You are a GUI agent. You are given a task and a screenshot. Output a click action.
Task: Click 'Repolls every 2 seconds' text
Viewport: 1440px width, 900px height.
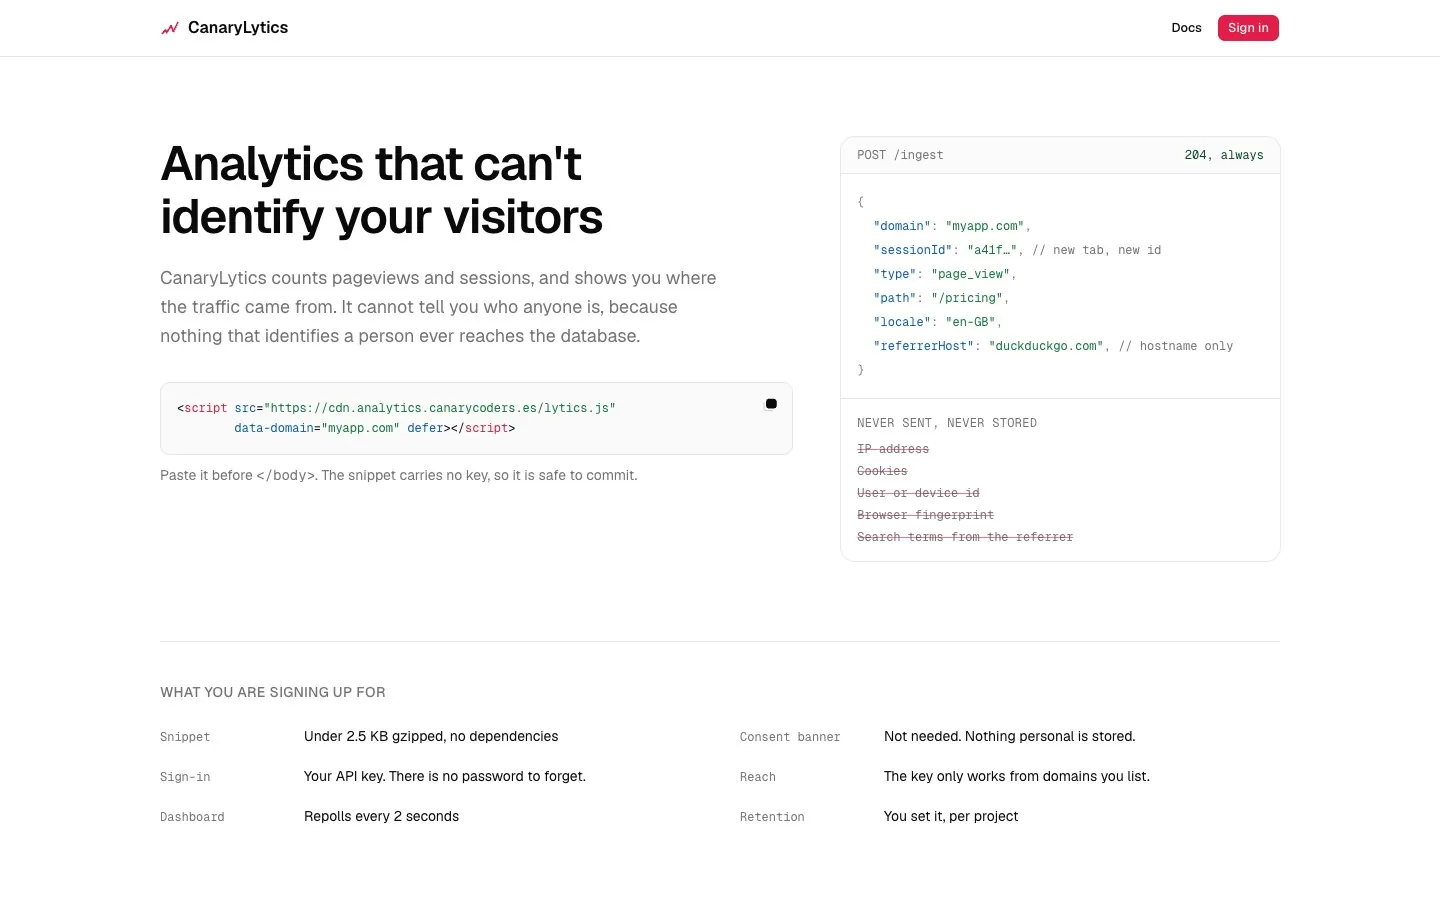[381, 816]
